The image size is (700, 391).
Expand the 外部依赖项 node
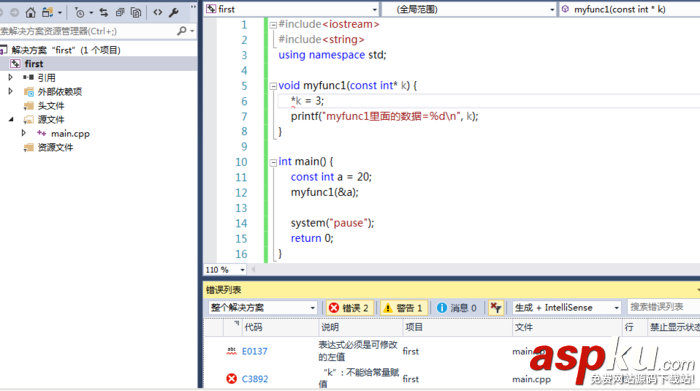coord(11,92)
